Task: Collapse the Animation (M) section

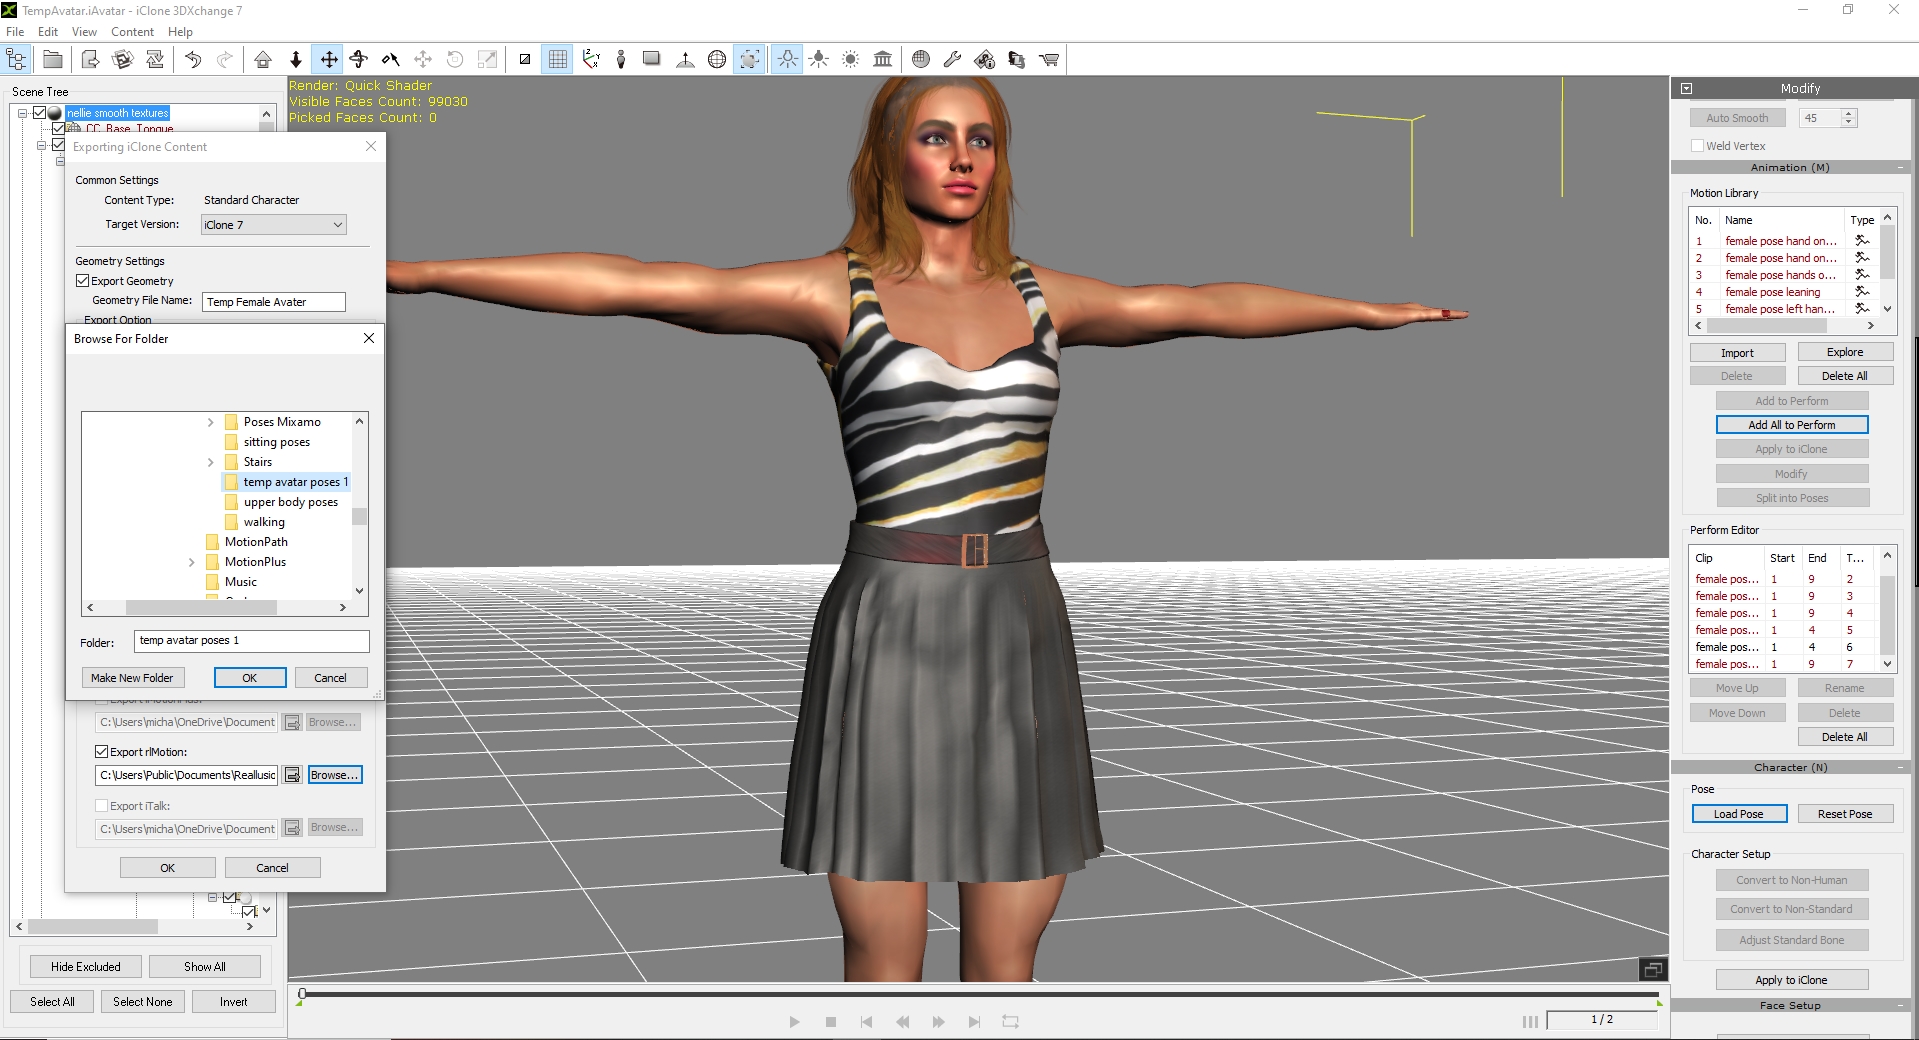Action: click(1900, 167)
